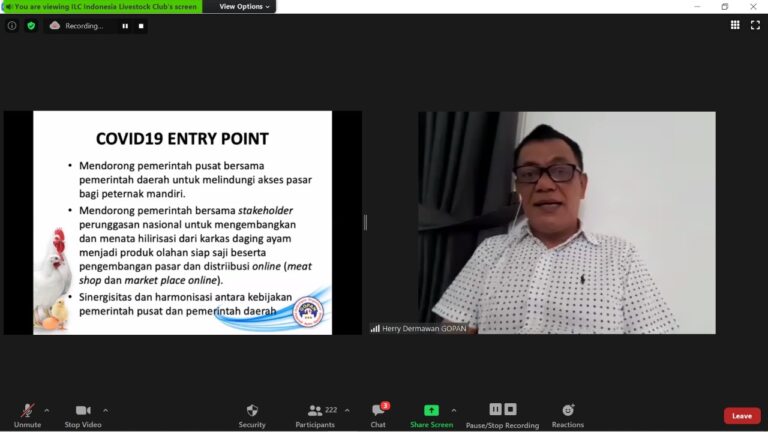Pause recording using top-left indicator button
The image size is (768, 432).
(x=125, y=26)
